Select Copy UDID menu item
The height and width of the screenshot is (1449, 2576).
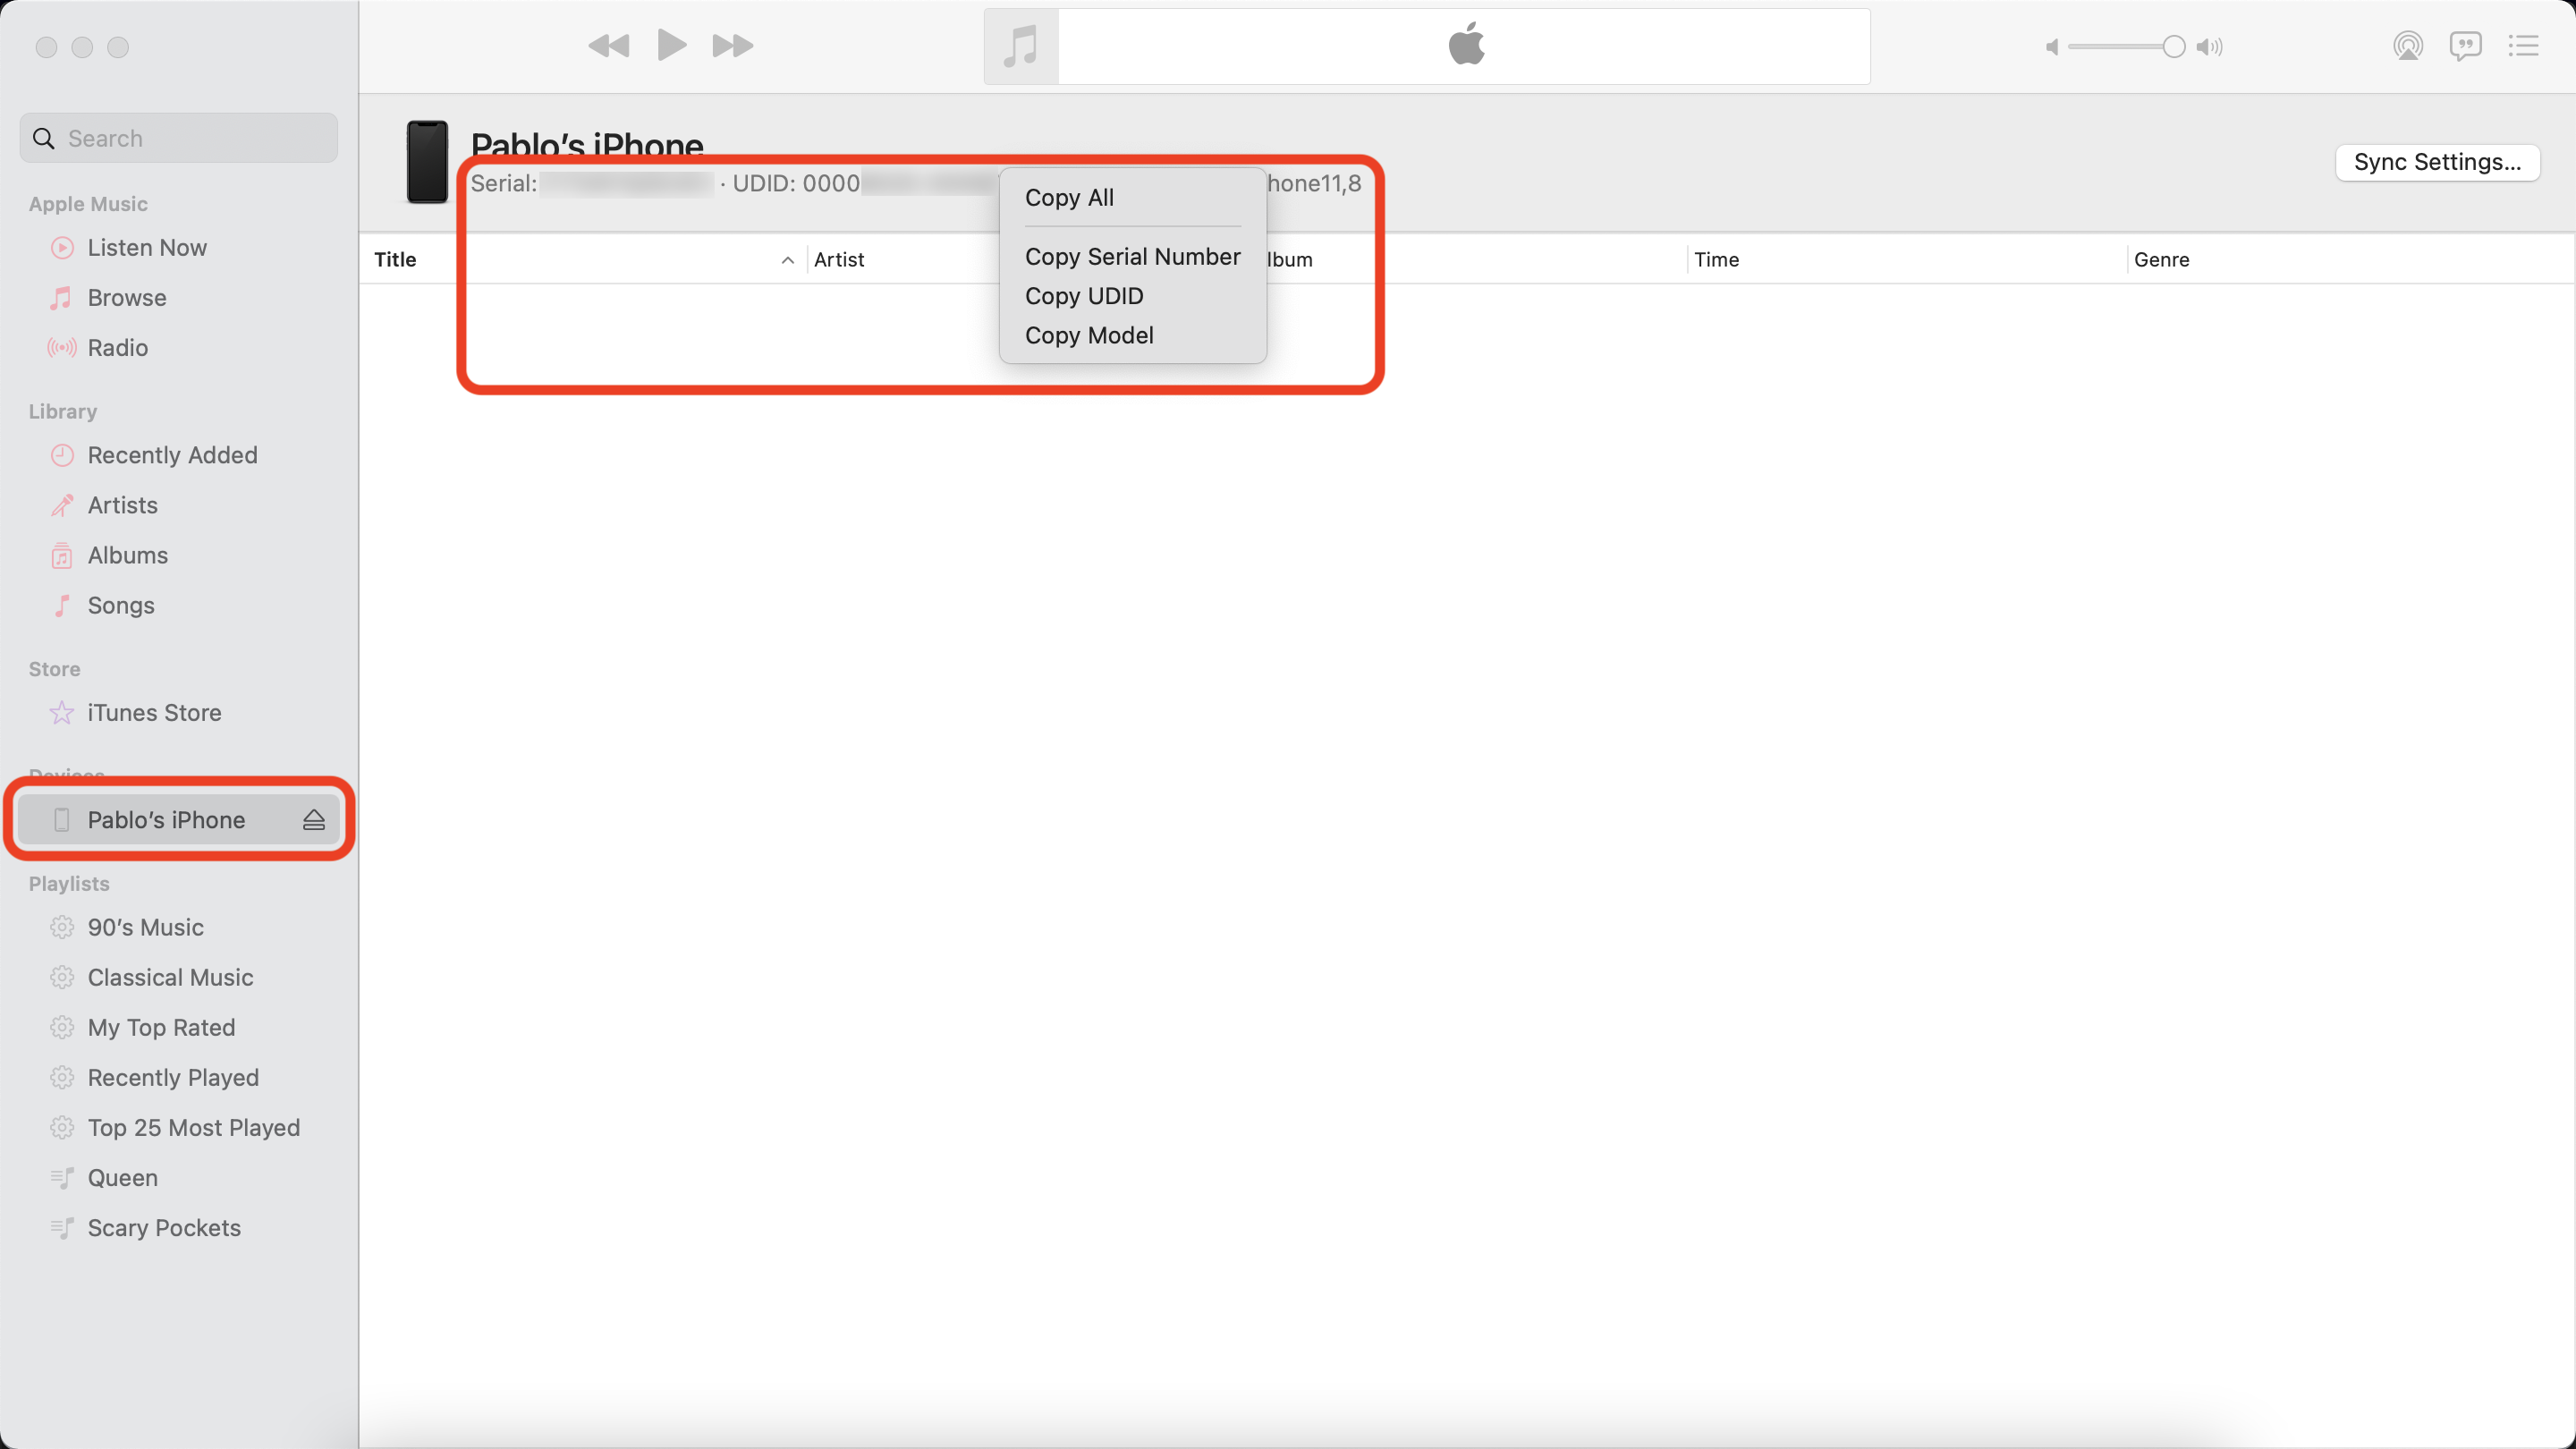pyautogui.click(x=1084, y=296)
